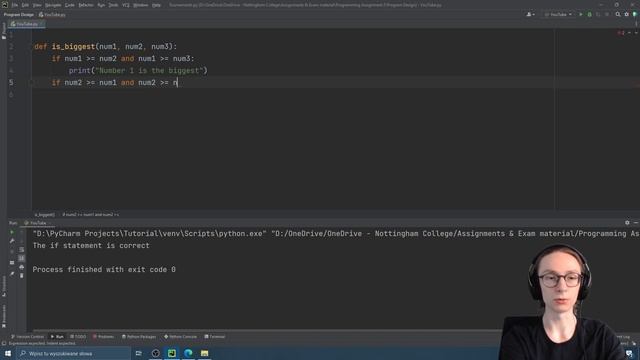Screen dimensions: 640x360
Task: Click the pin tab icon in Run panel
Action: pos(12,273)
